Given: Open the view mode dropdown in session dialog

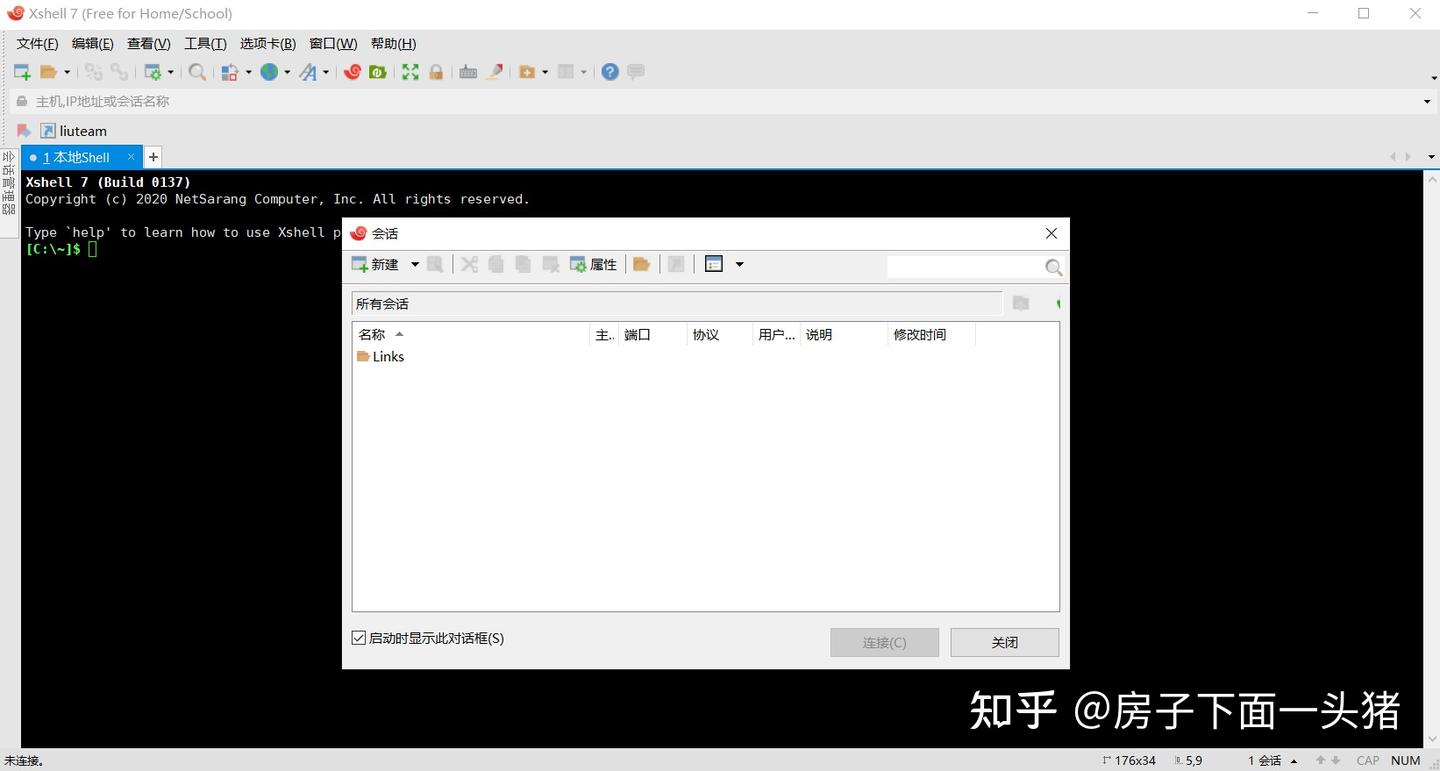Looking at the screenshot, I should (x=739, y=264).
